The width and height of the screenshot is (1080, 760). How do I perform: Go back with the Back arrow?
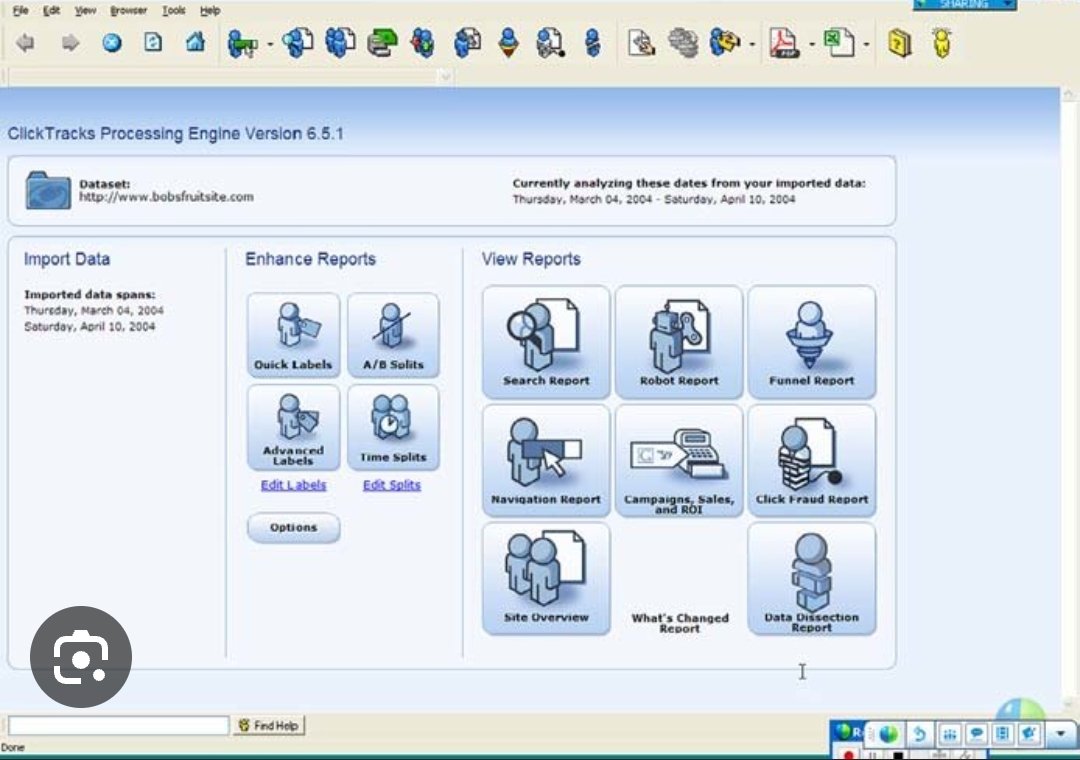click(x=25, y=43)
